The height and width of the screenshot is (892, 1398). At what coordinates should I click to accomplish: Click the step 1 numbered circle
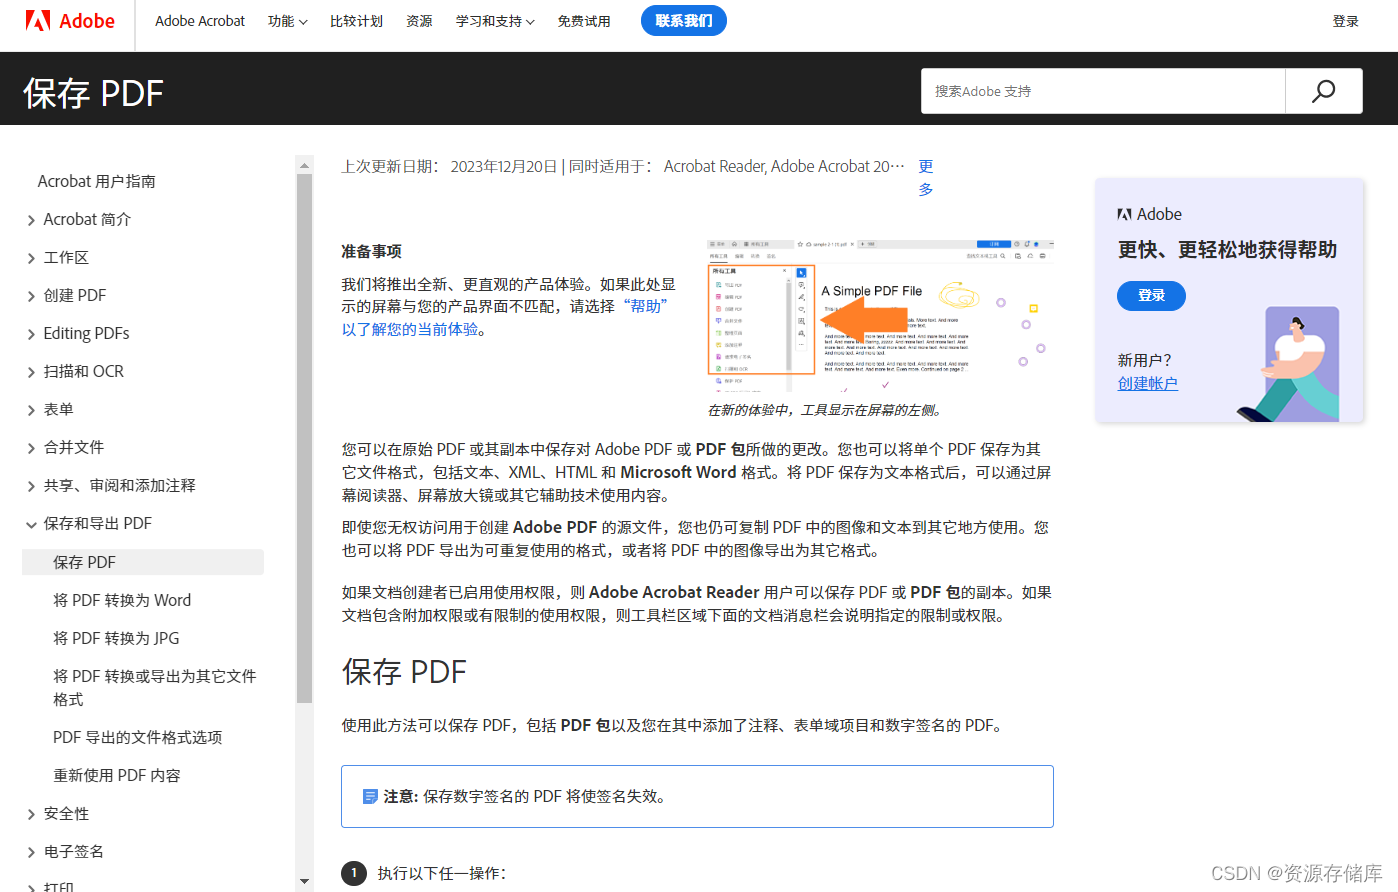[354, 873]
